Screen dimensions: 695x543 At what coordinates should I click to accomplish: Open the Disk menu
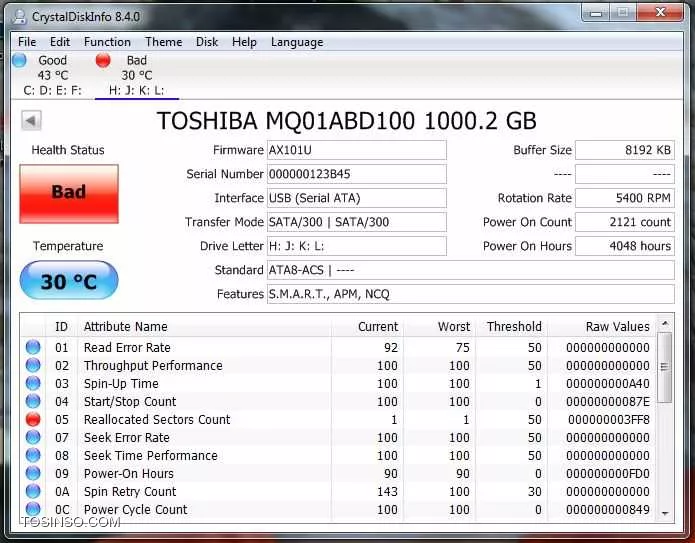(207, 42)
